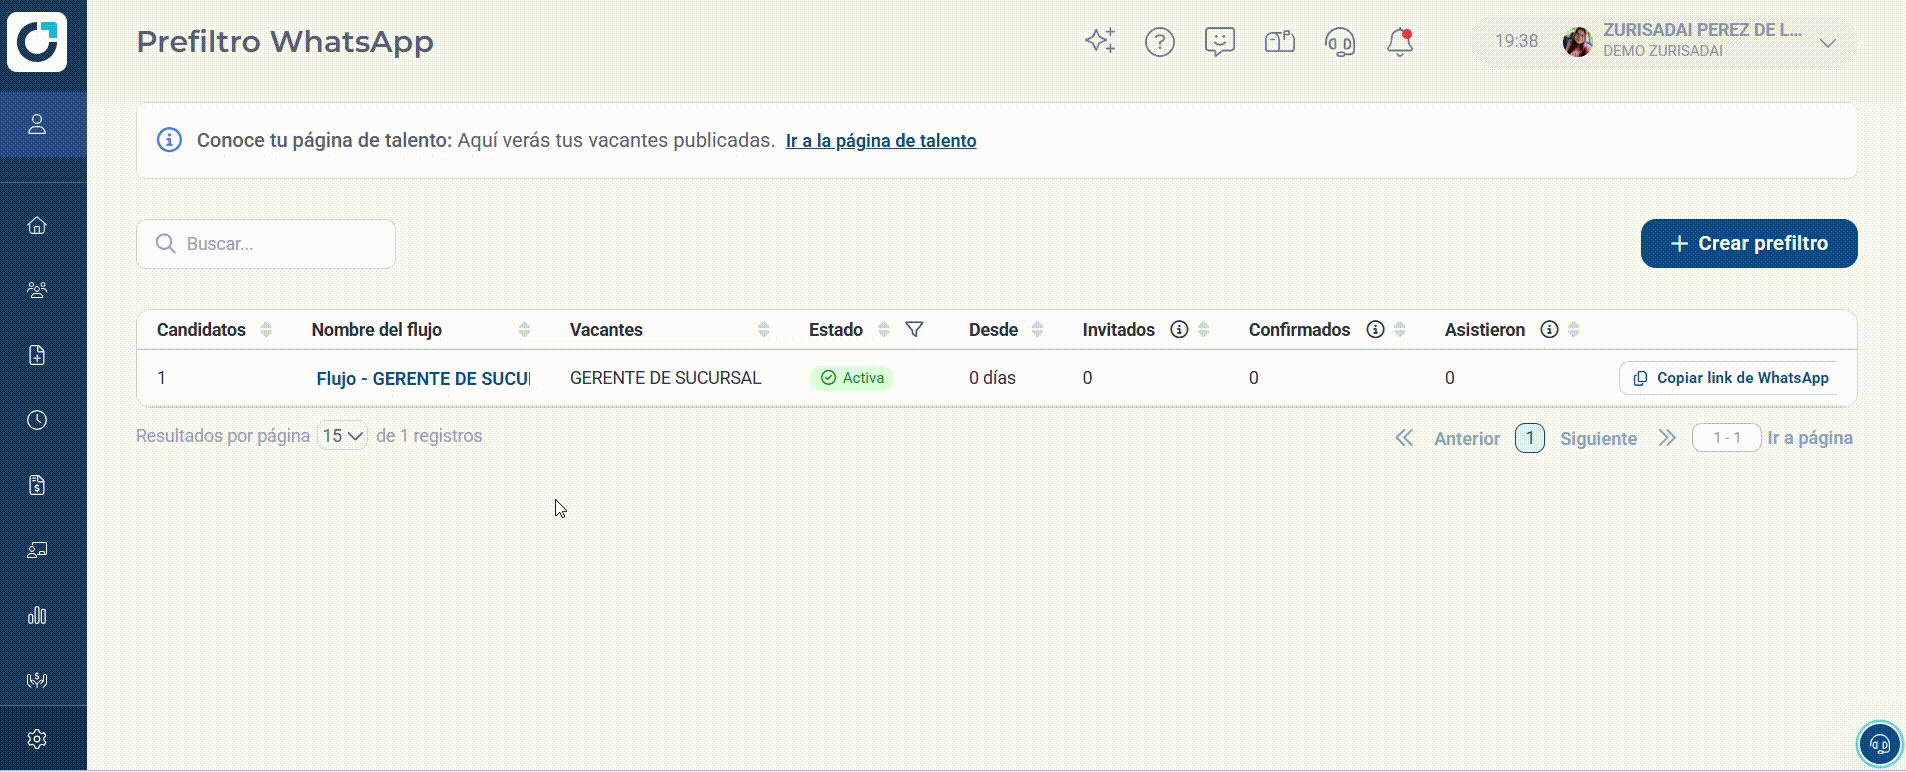Click the floating support chat bubble

pos(1880,744)
